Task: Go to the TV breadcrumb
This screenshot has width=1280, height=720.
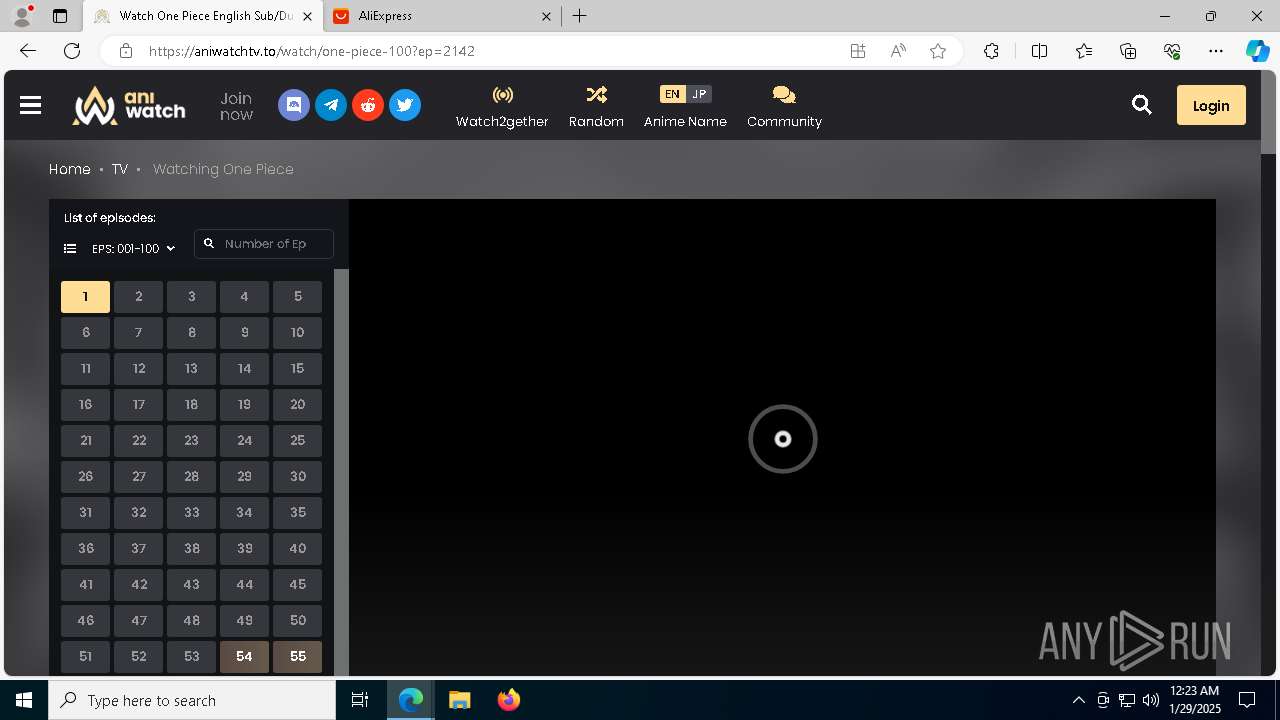Action: (119, 169)
